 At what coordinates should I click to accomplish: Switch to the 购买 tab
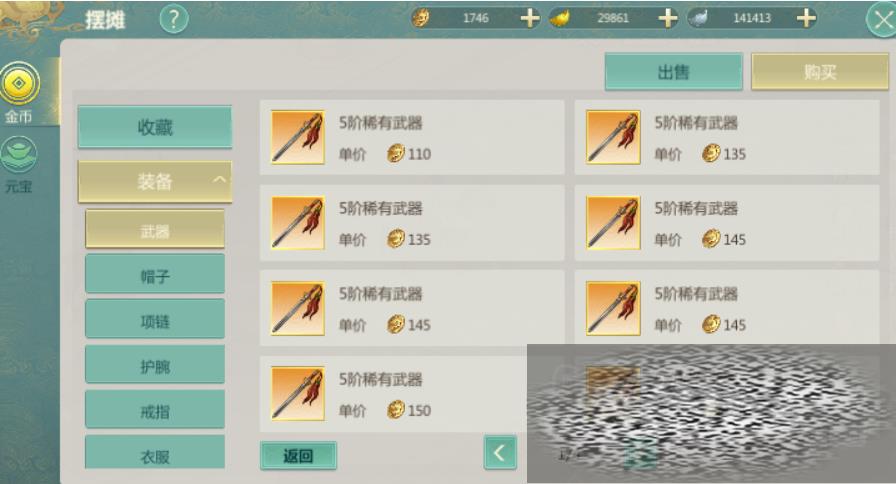tap(819, 71)
